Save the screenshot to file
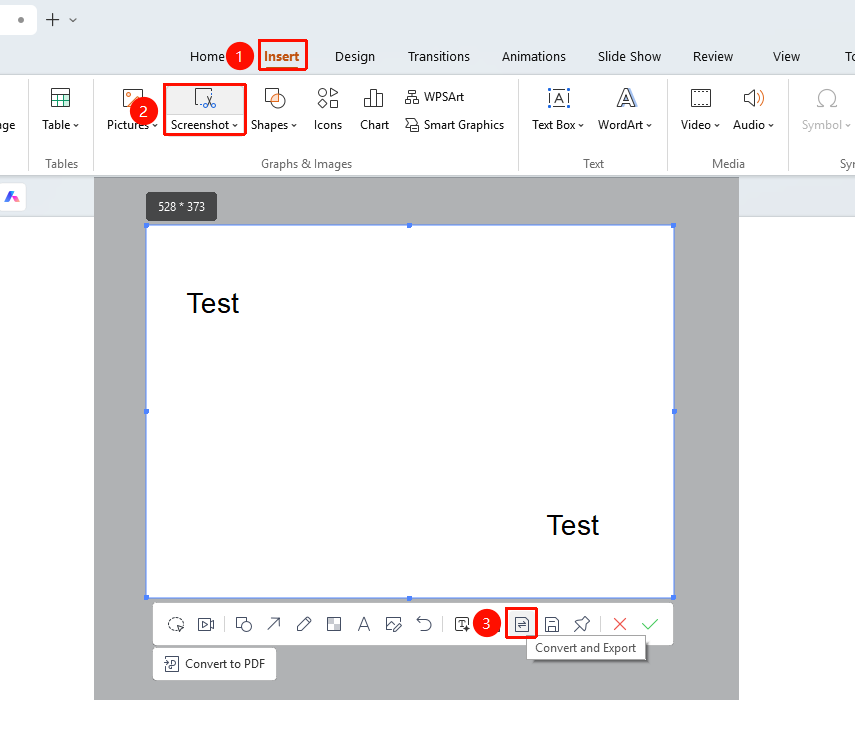This screenshot has height=734, width=855. (552, 624)
